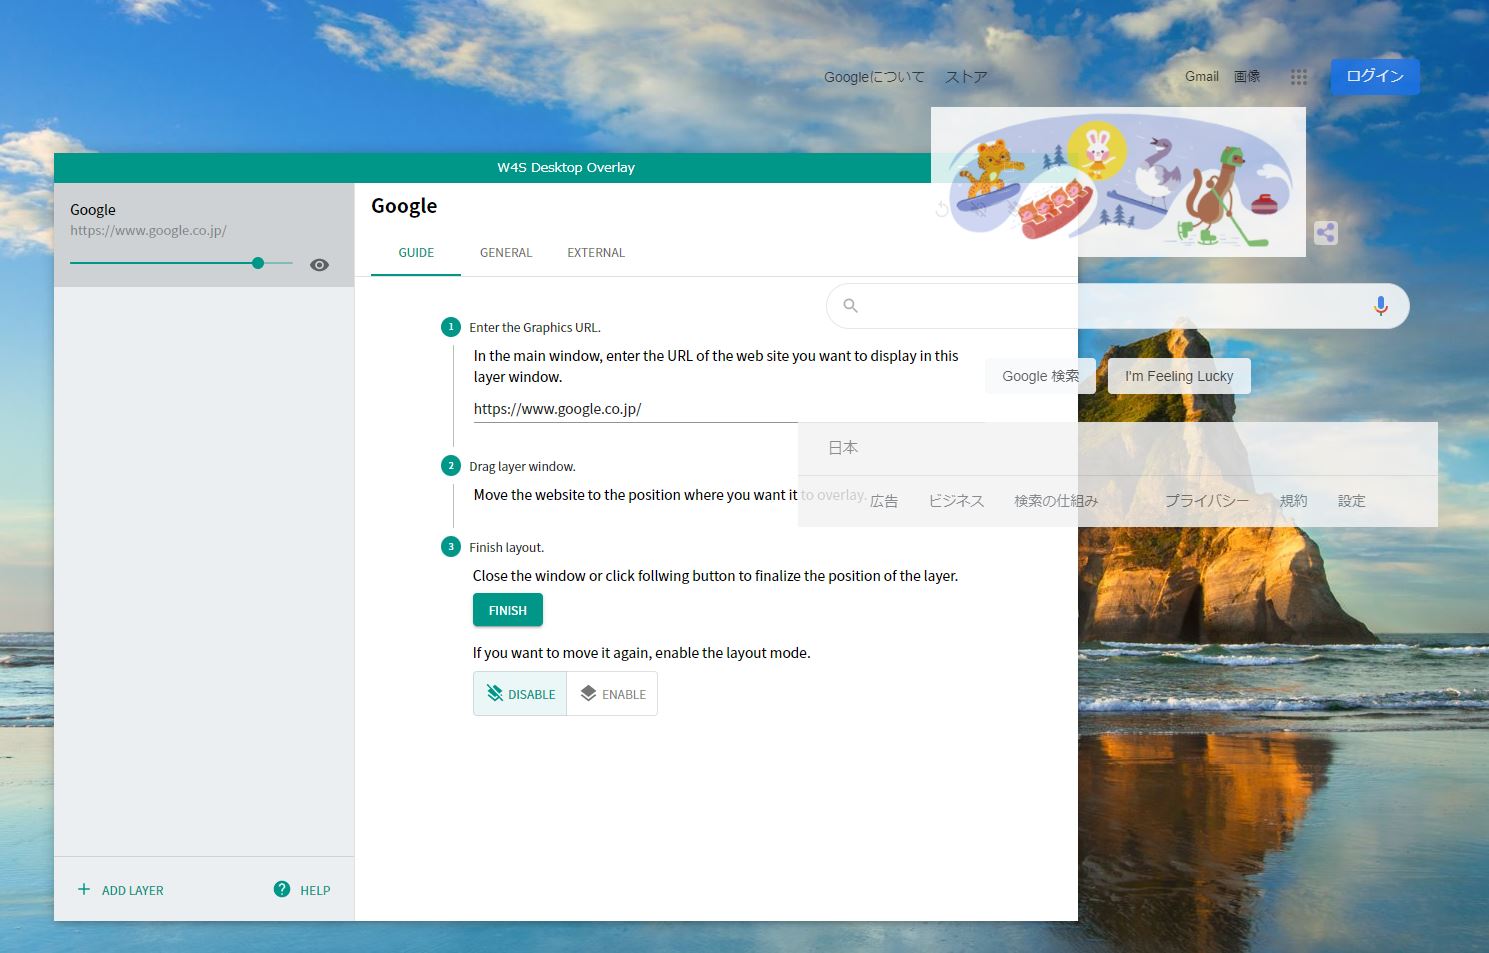Select ENABLE layout mode
This screenshot has width=1489, height=953.
tap(612, 694)
